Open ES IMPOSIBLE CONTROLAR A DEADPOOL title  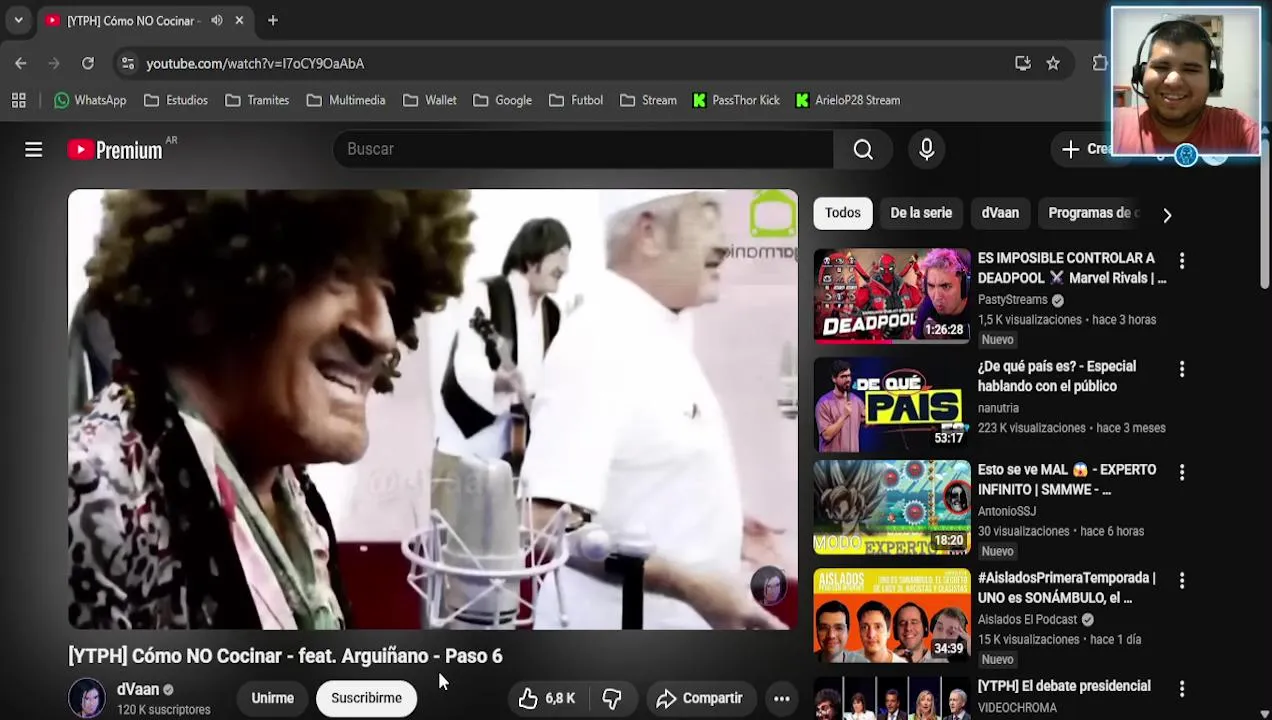(x=1072, y=268)
